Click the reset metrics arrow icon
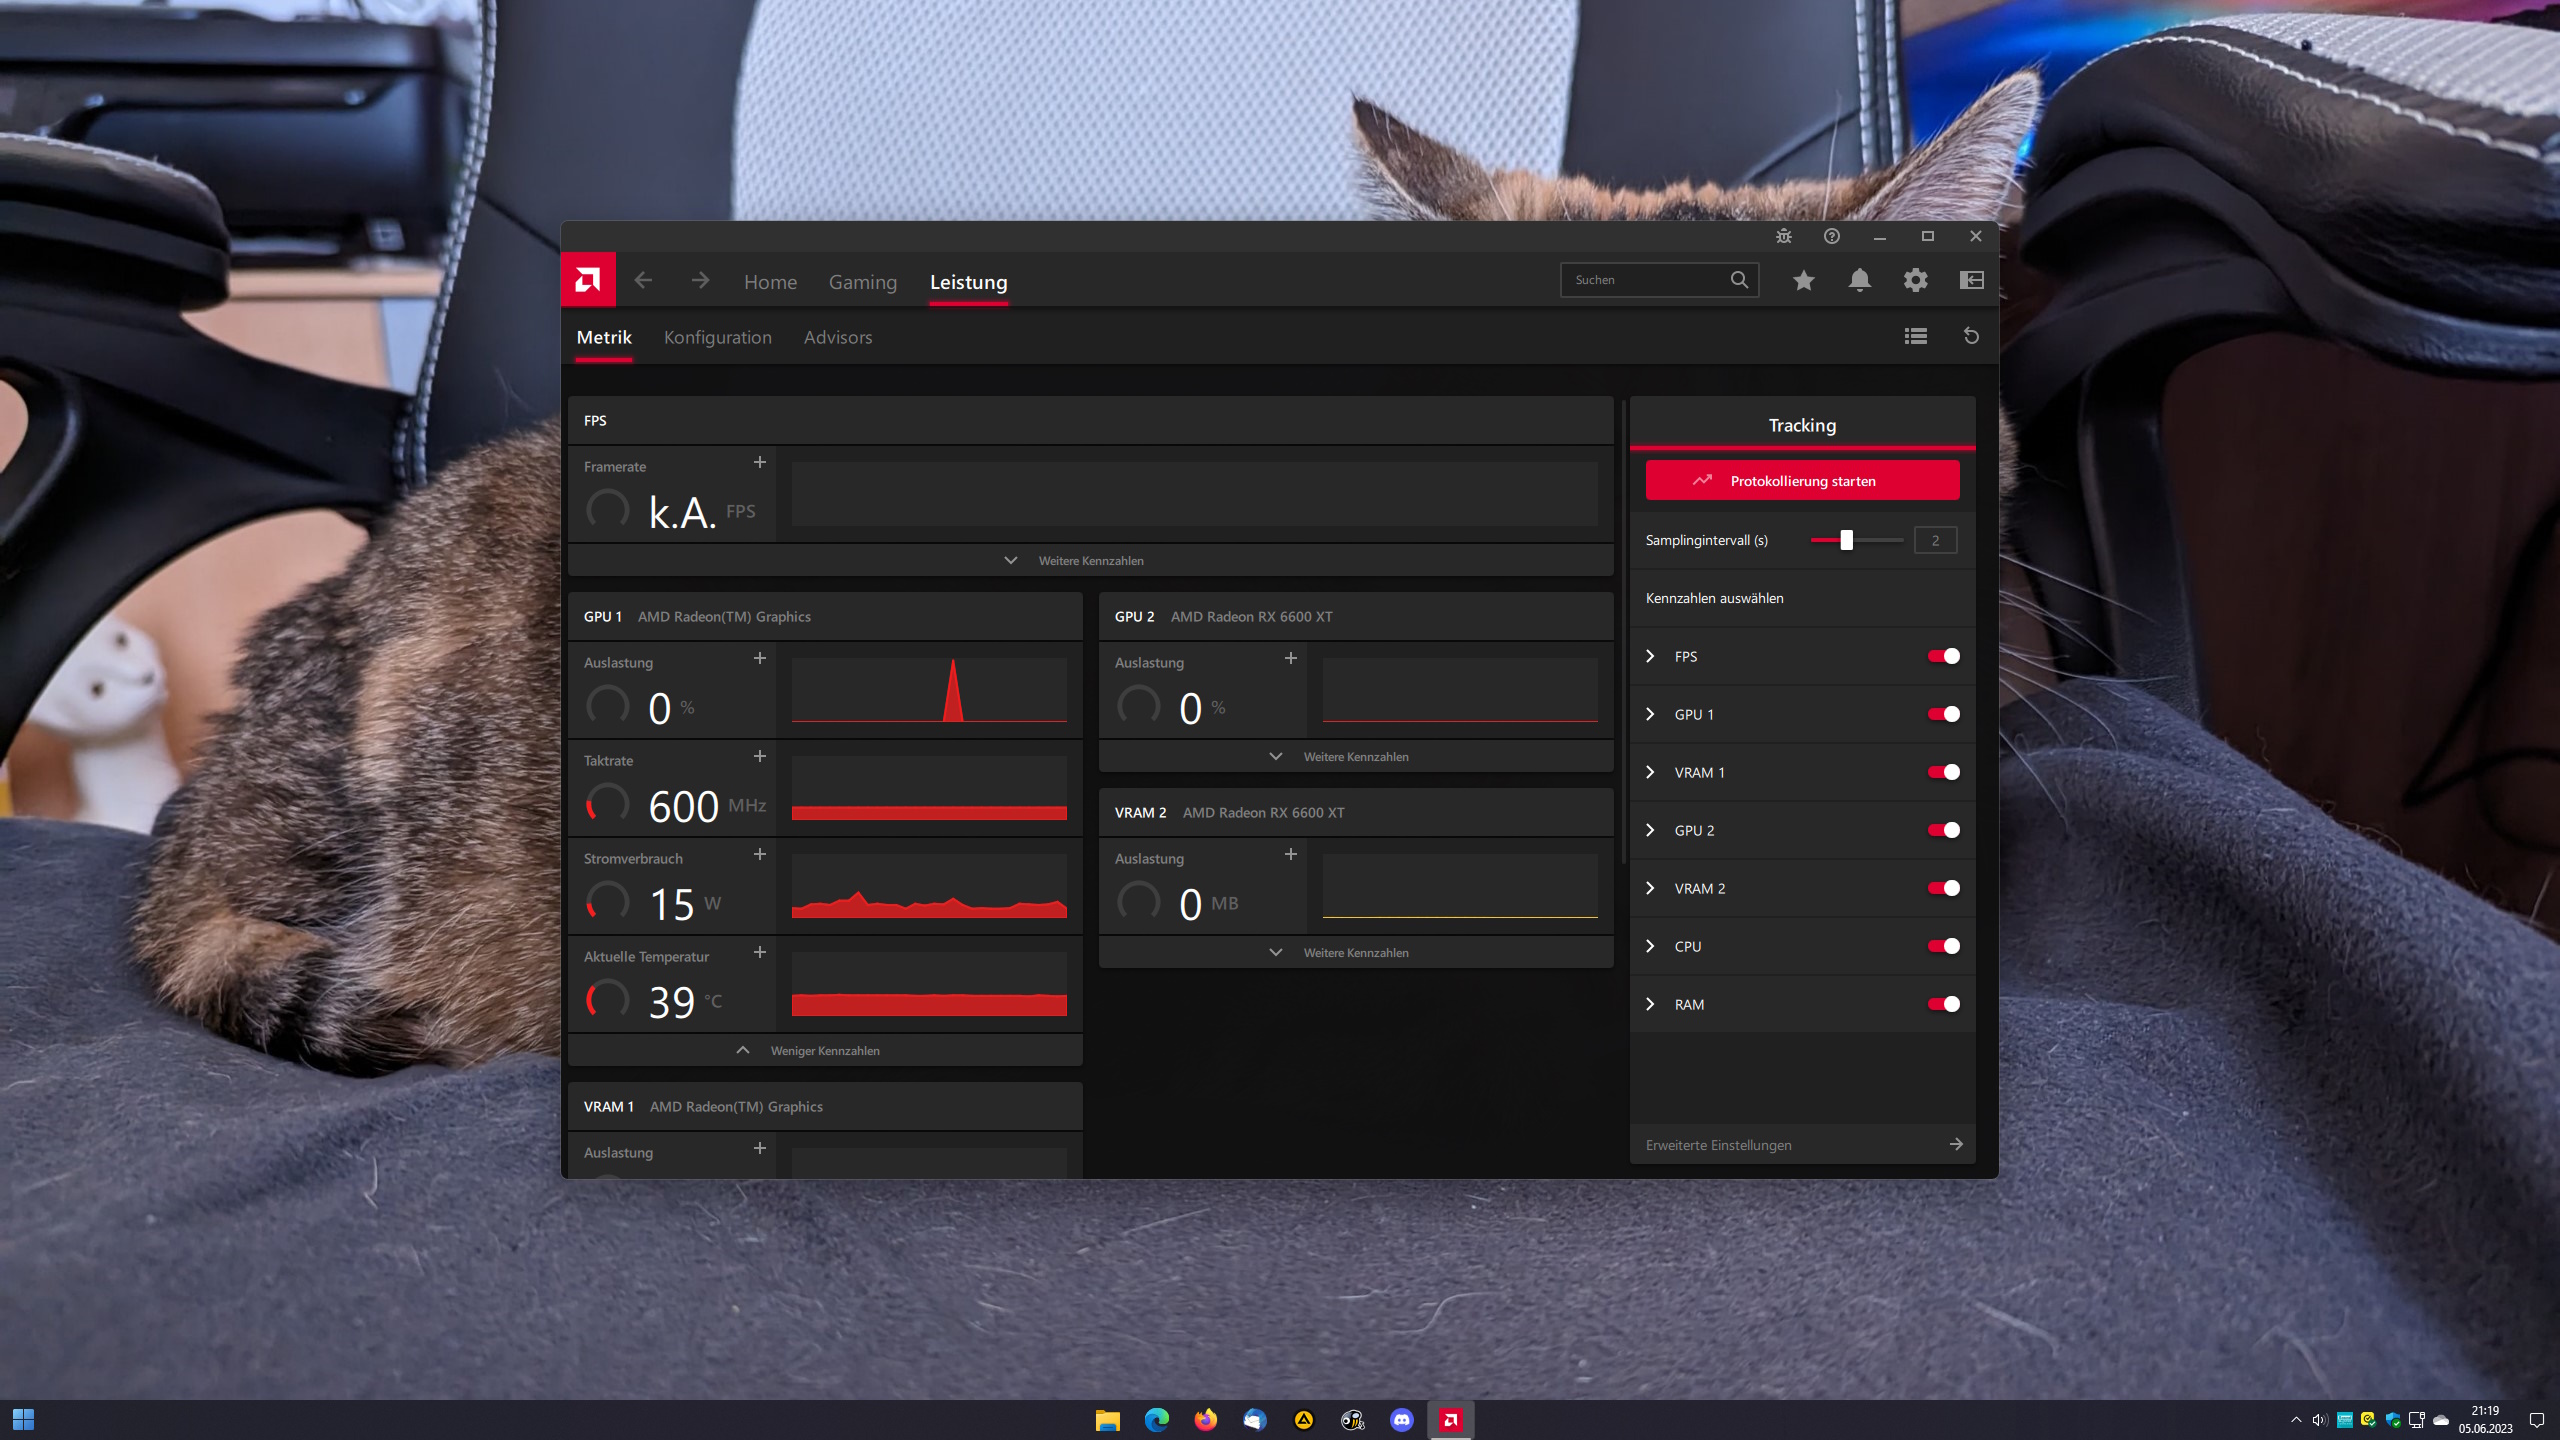2560x1440 pixels. point(1971,336)
